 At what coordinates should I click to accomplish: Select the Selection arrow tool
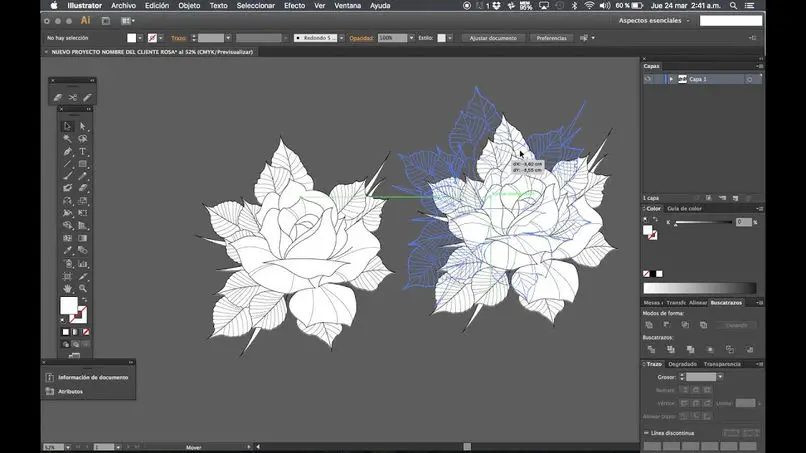click(x=68, y=126)
